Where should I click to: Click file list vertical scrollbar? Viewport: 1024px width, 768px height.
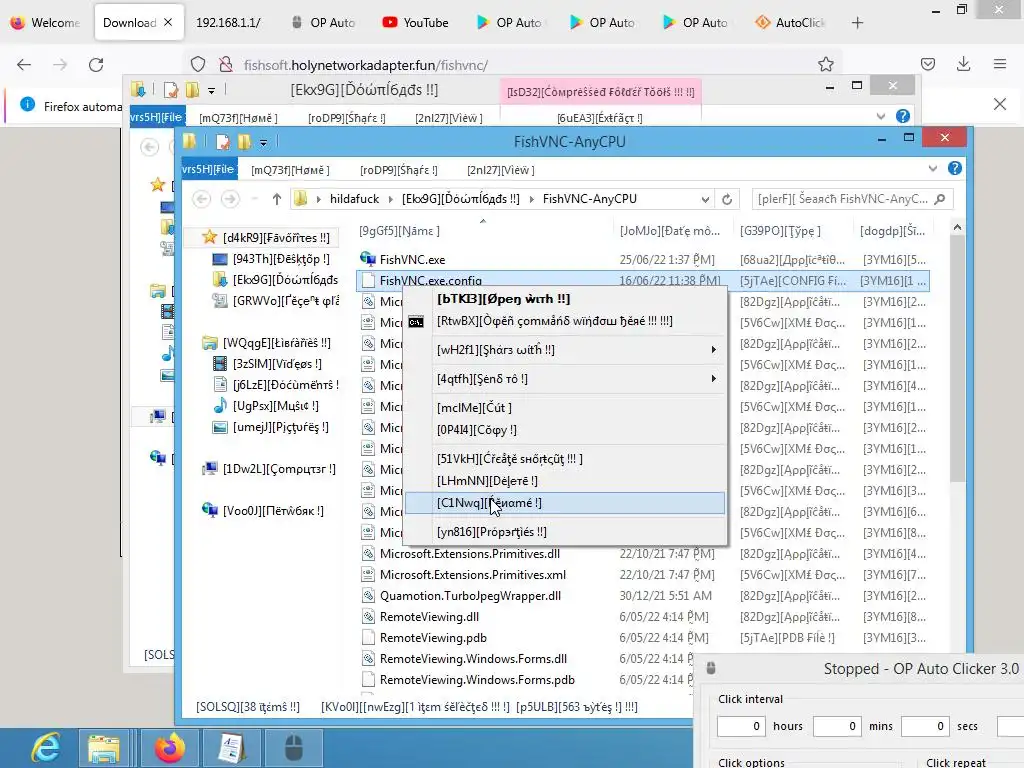[957, 359]
